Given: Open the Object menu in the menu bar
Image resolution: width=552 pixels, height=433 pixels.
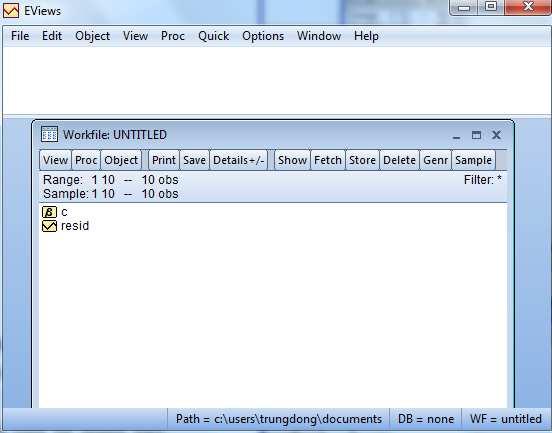Looking at the screenshot, I should point(93,36).
